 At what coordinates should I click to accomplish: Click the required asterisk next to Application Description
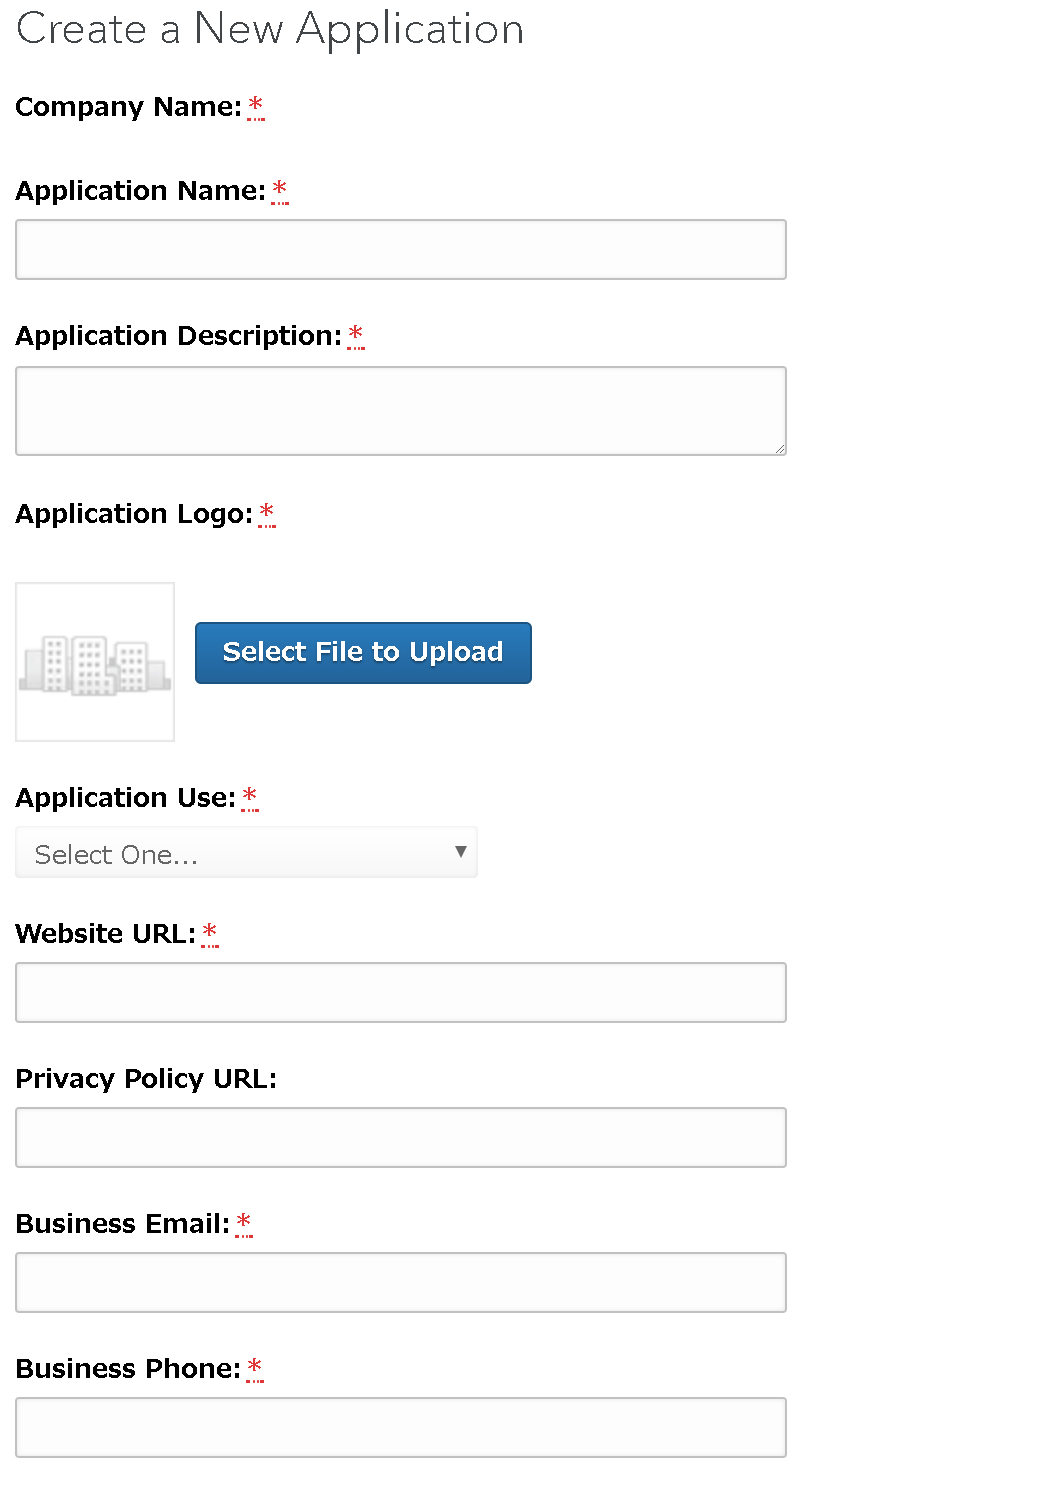[356, 335]
